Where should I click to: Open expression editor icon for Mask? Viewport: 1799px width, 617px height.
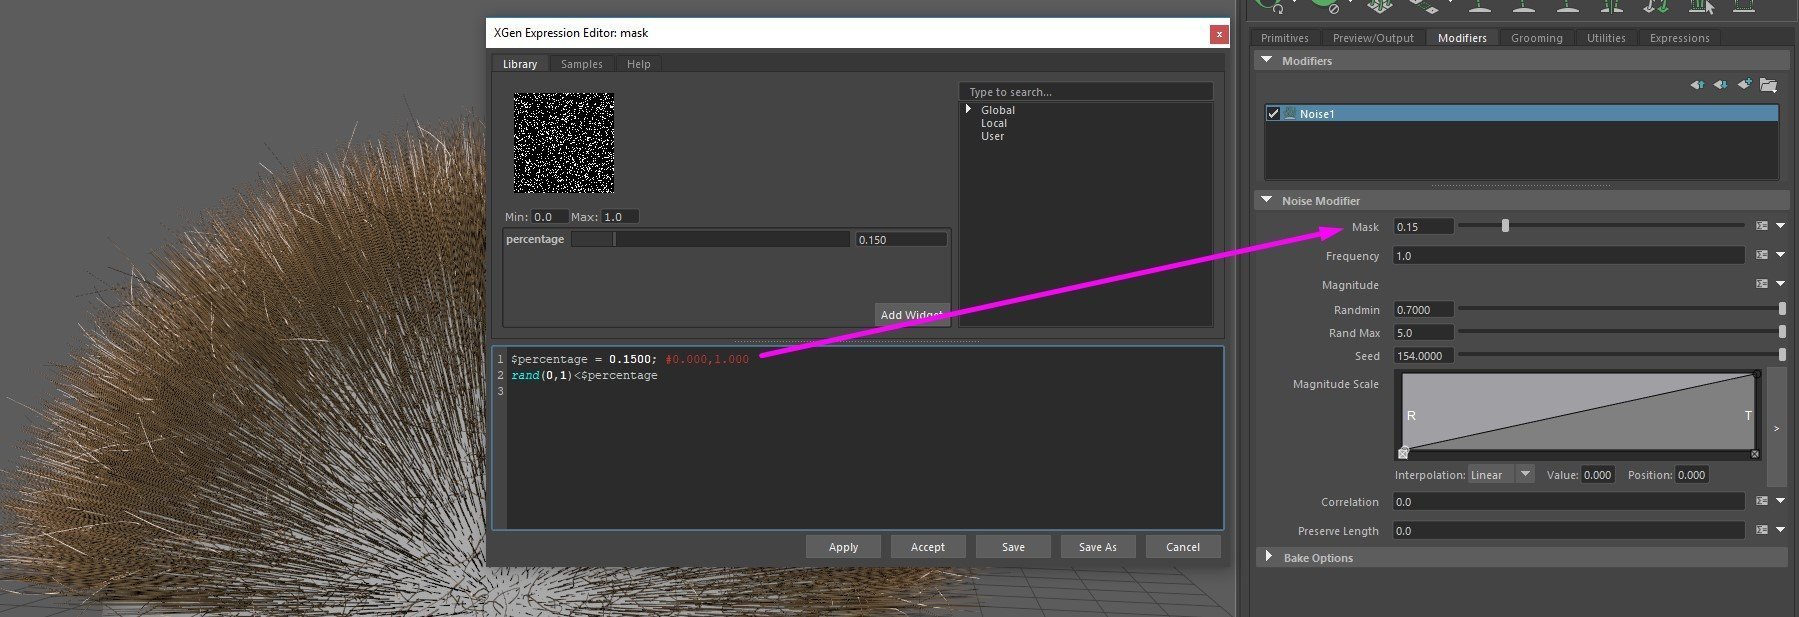(x=1762, y=226)
